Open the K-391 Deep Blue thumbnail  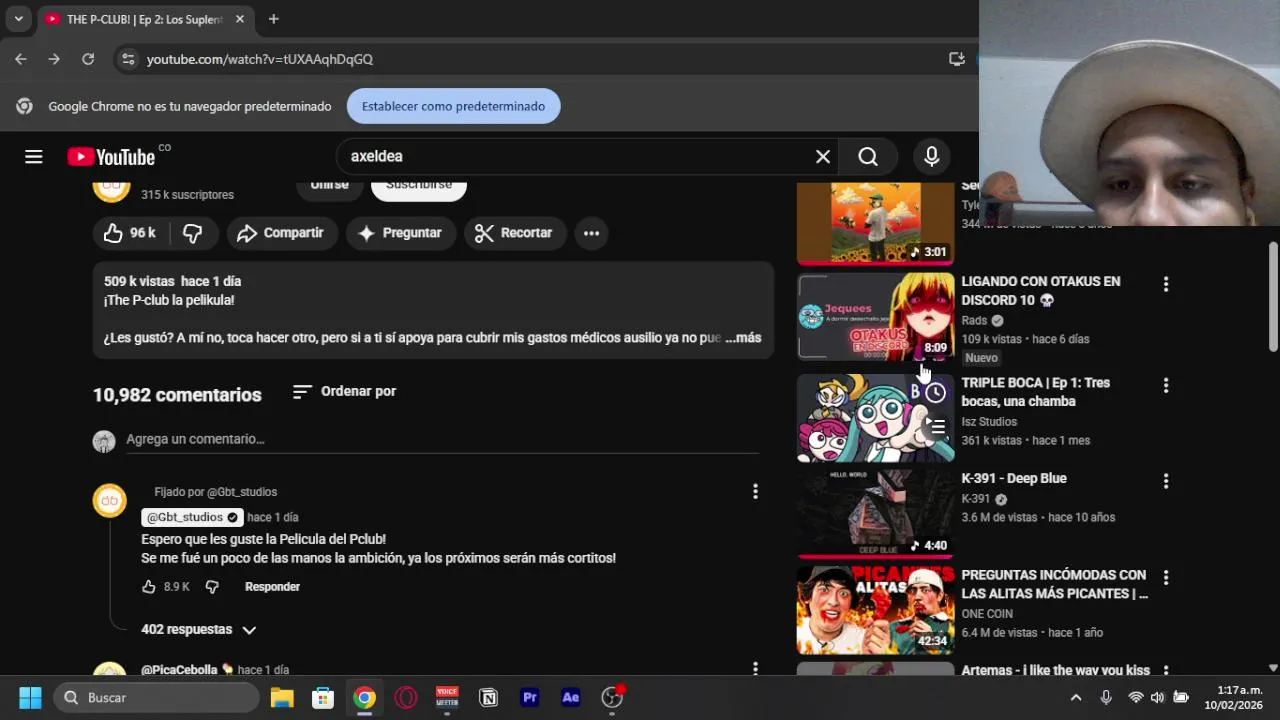[x=876, y=514]
